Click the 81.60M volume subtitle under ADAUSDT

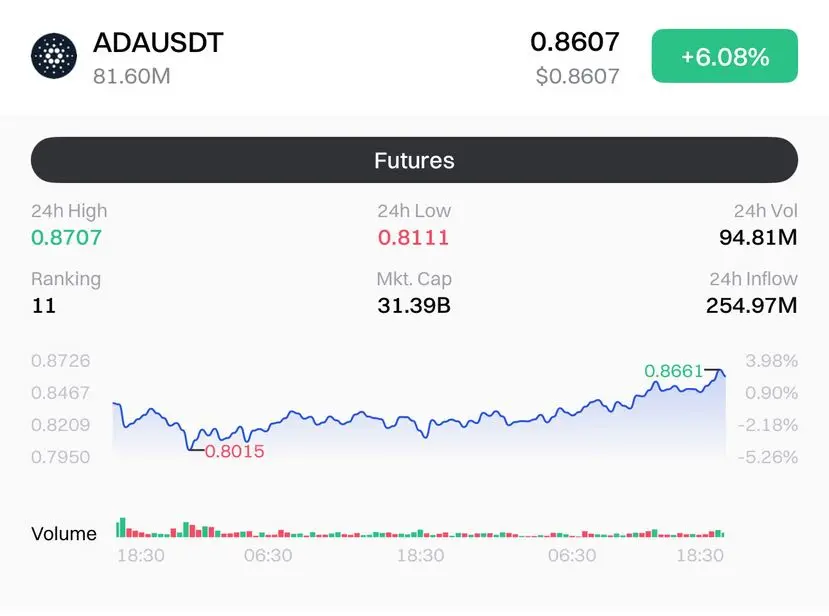click(x=132, y=76)
